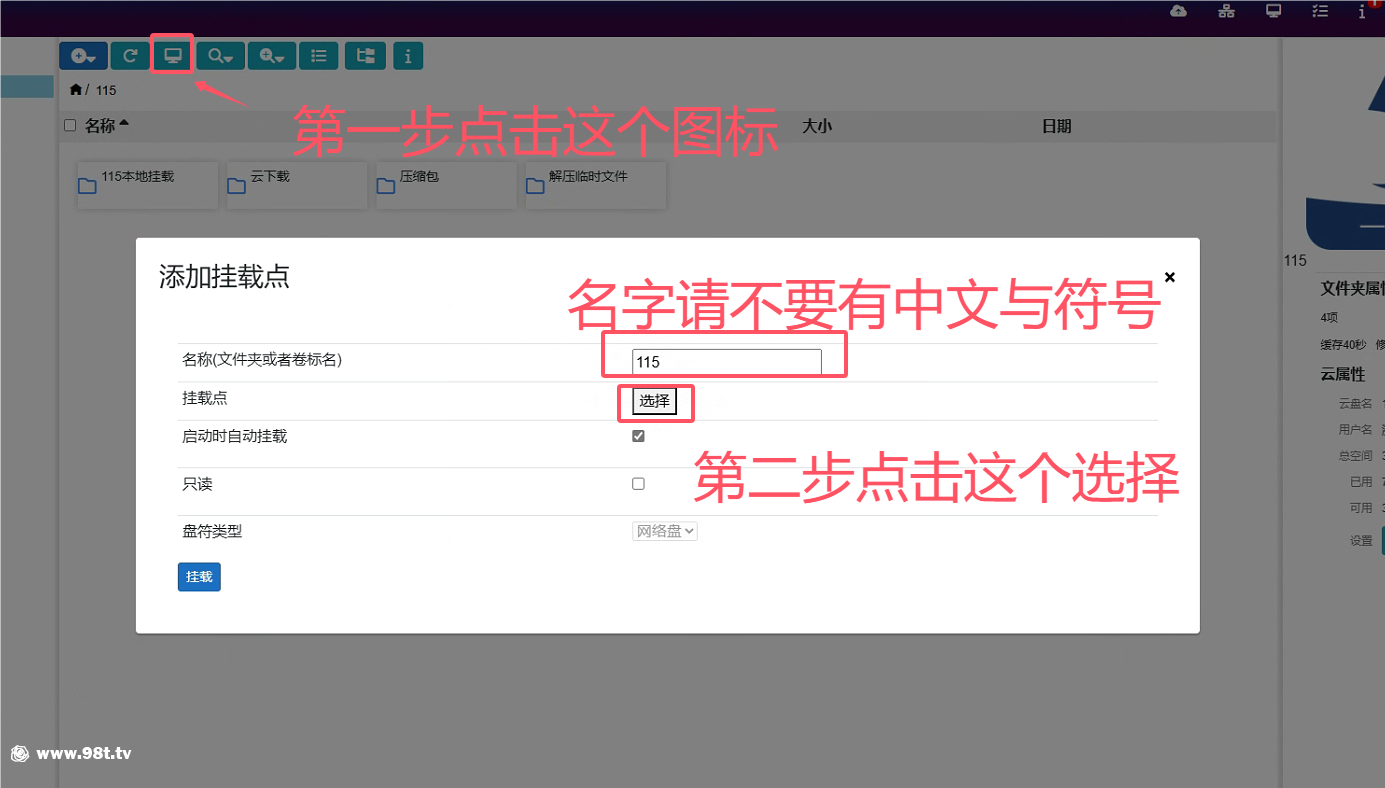Screen dimensions: 1385x788
Task: Click the 选择 mount point button
Action: pyautogui.click(x=655, y=401)
